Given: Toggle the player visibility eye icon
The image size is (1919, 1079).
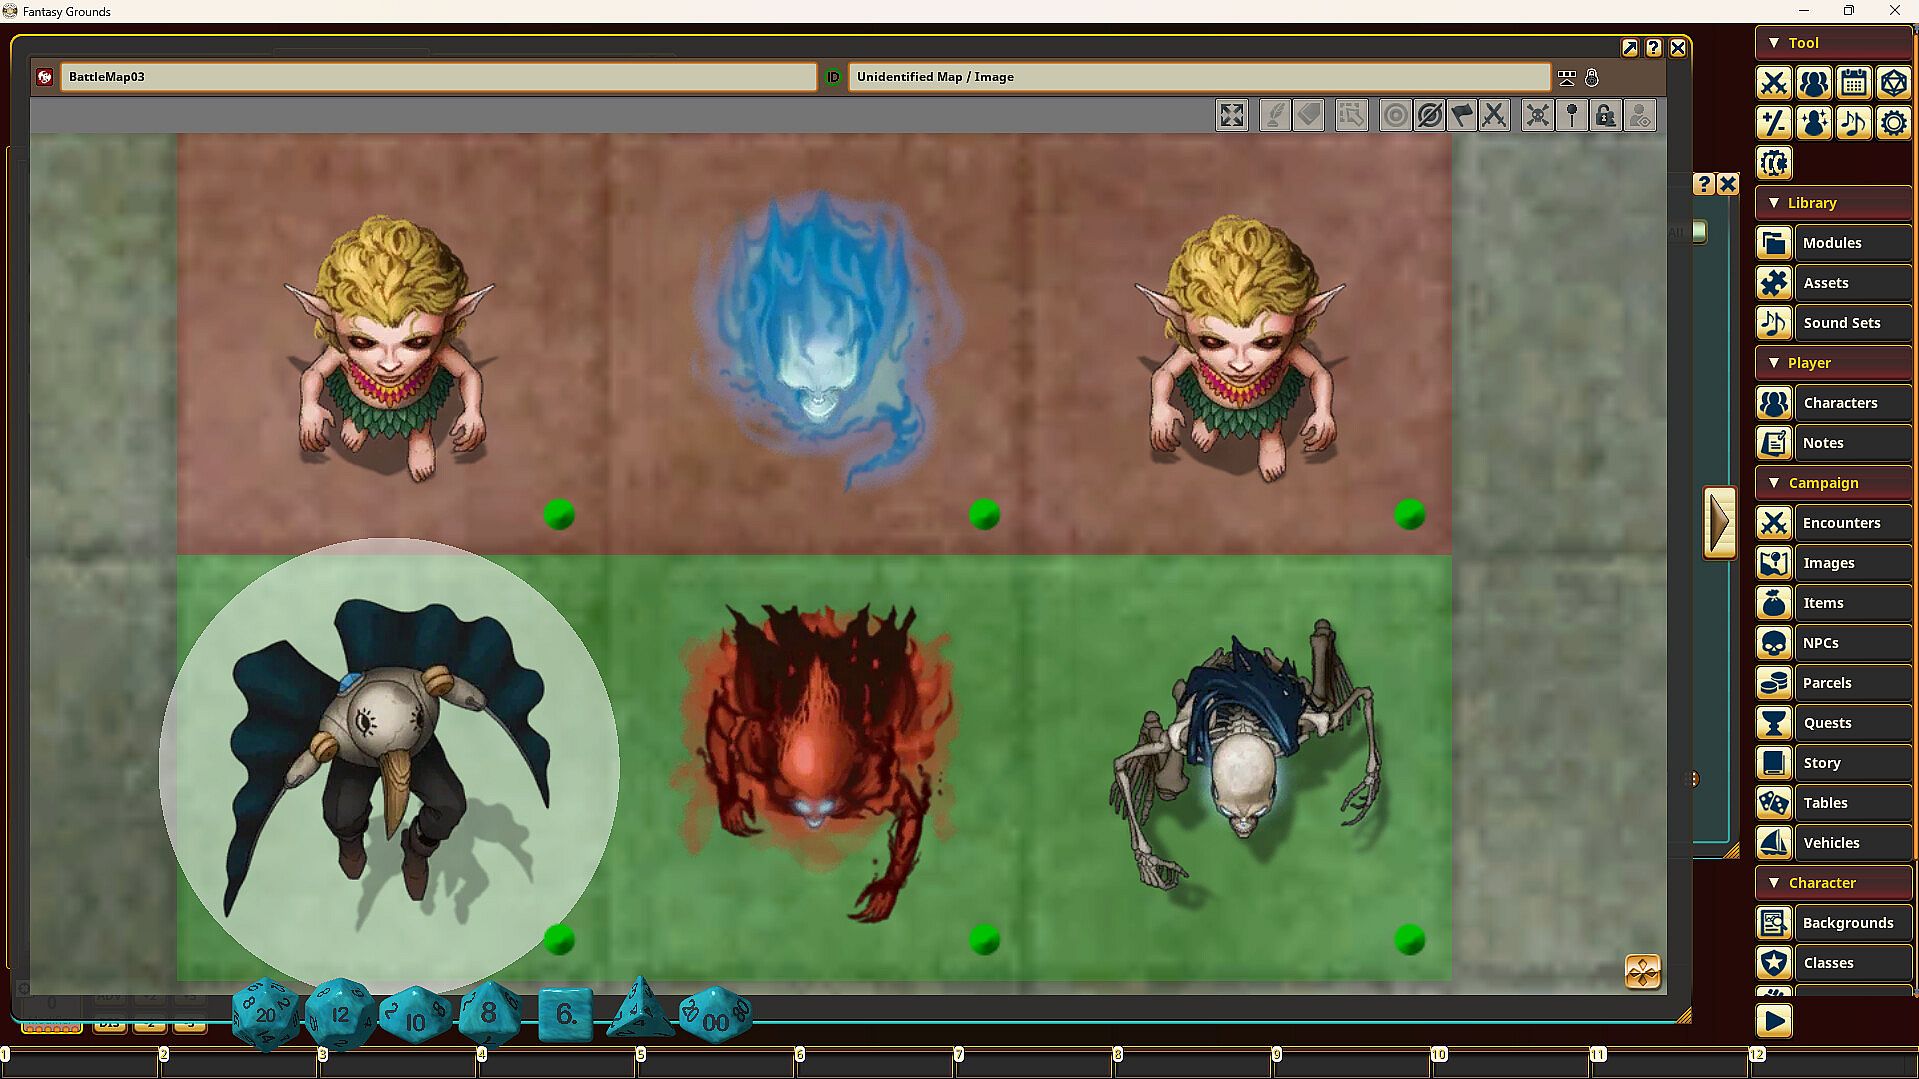Looking at the screenshot, I should point(1640,116).
